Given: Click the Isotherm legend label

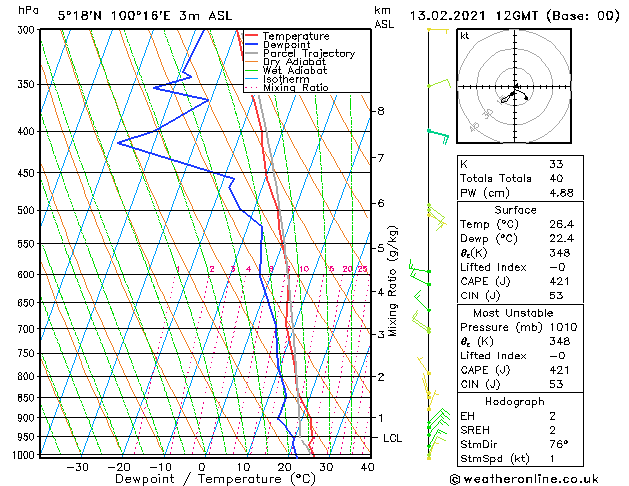Looking at the screenshot, I should tap(286, 79).
